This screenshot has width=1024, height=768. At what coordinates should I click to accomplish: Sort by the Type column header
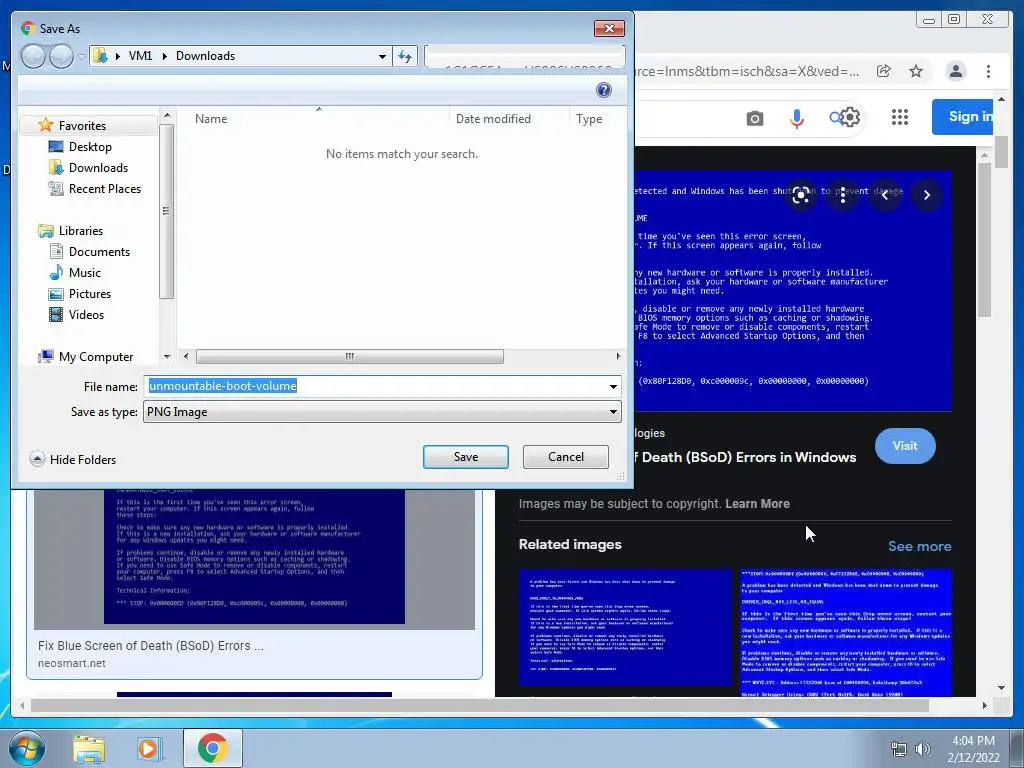(589, 119)
